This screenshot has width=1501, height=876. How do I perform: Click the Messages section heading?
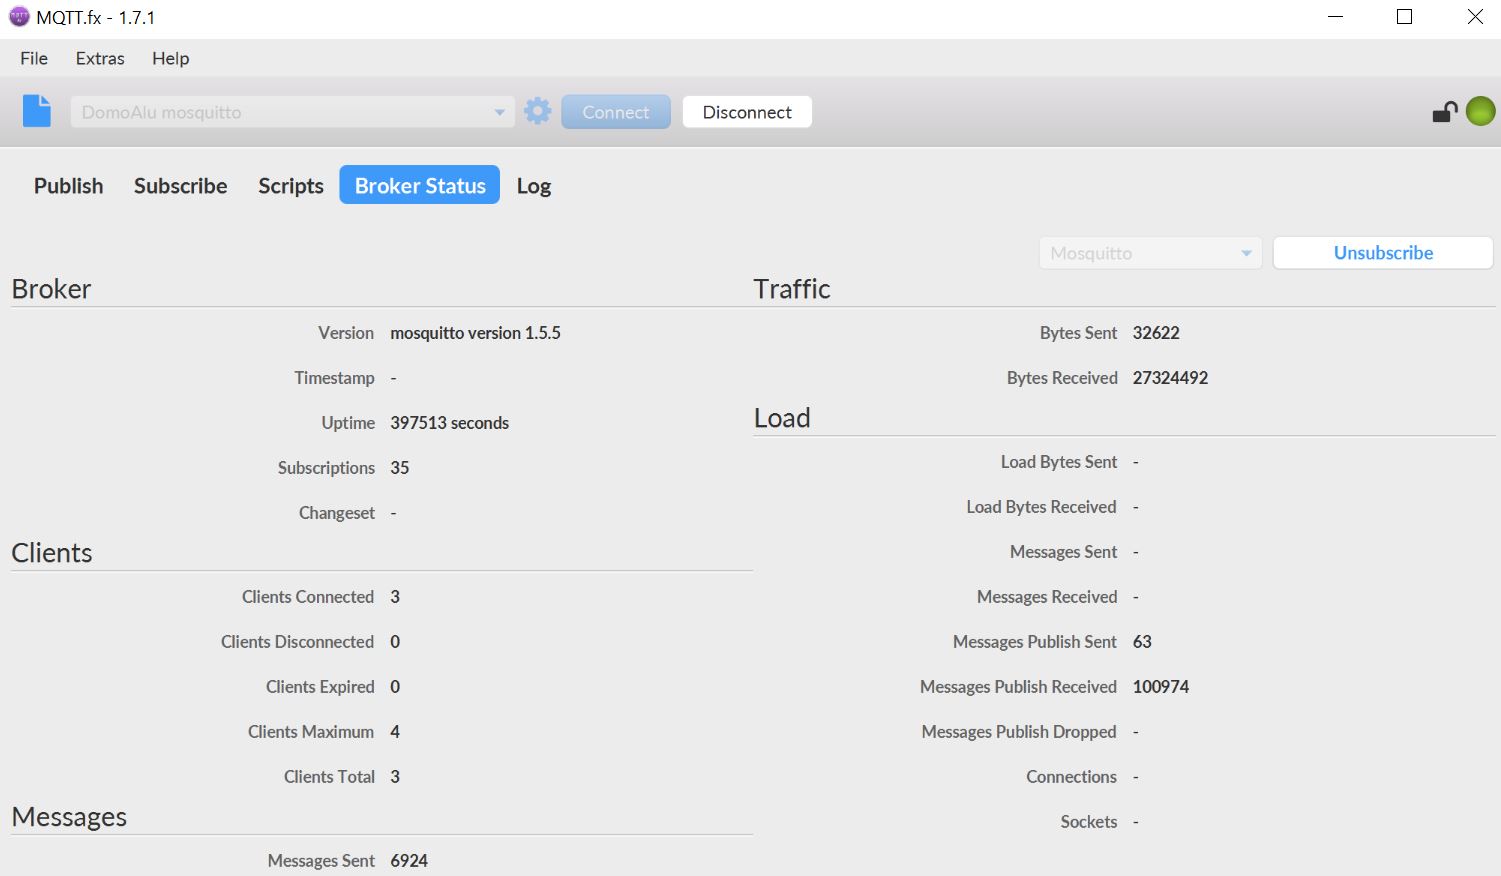(x=69, y=817)
